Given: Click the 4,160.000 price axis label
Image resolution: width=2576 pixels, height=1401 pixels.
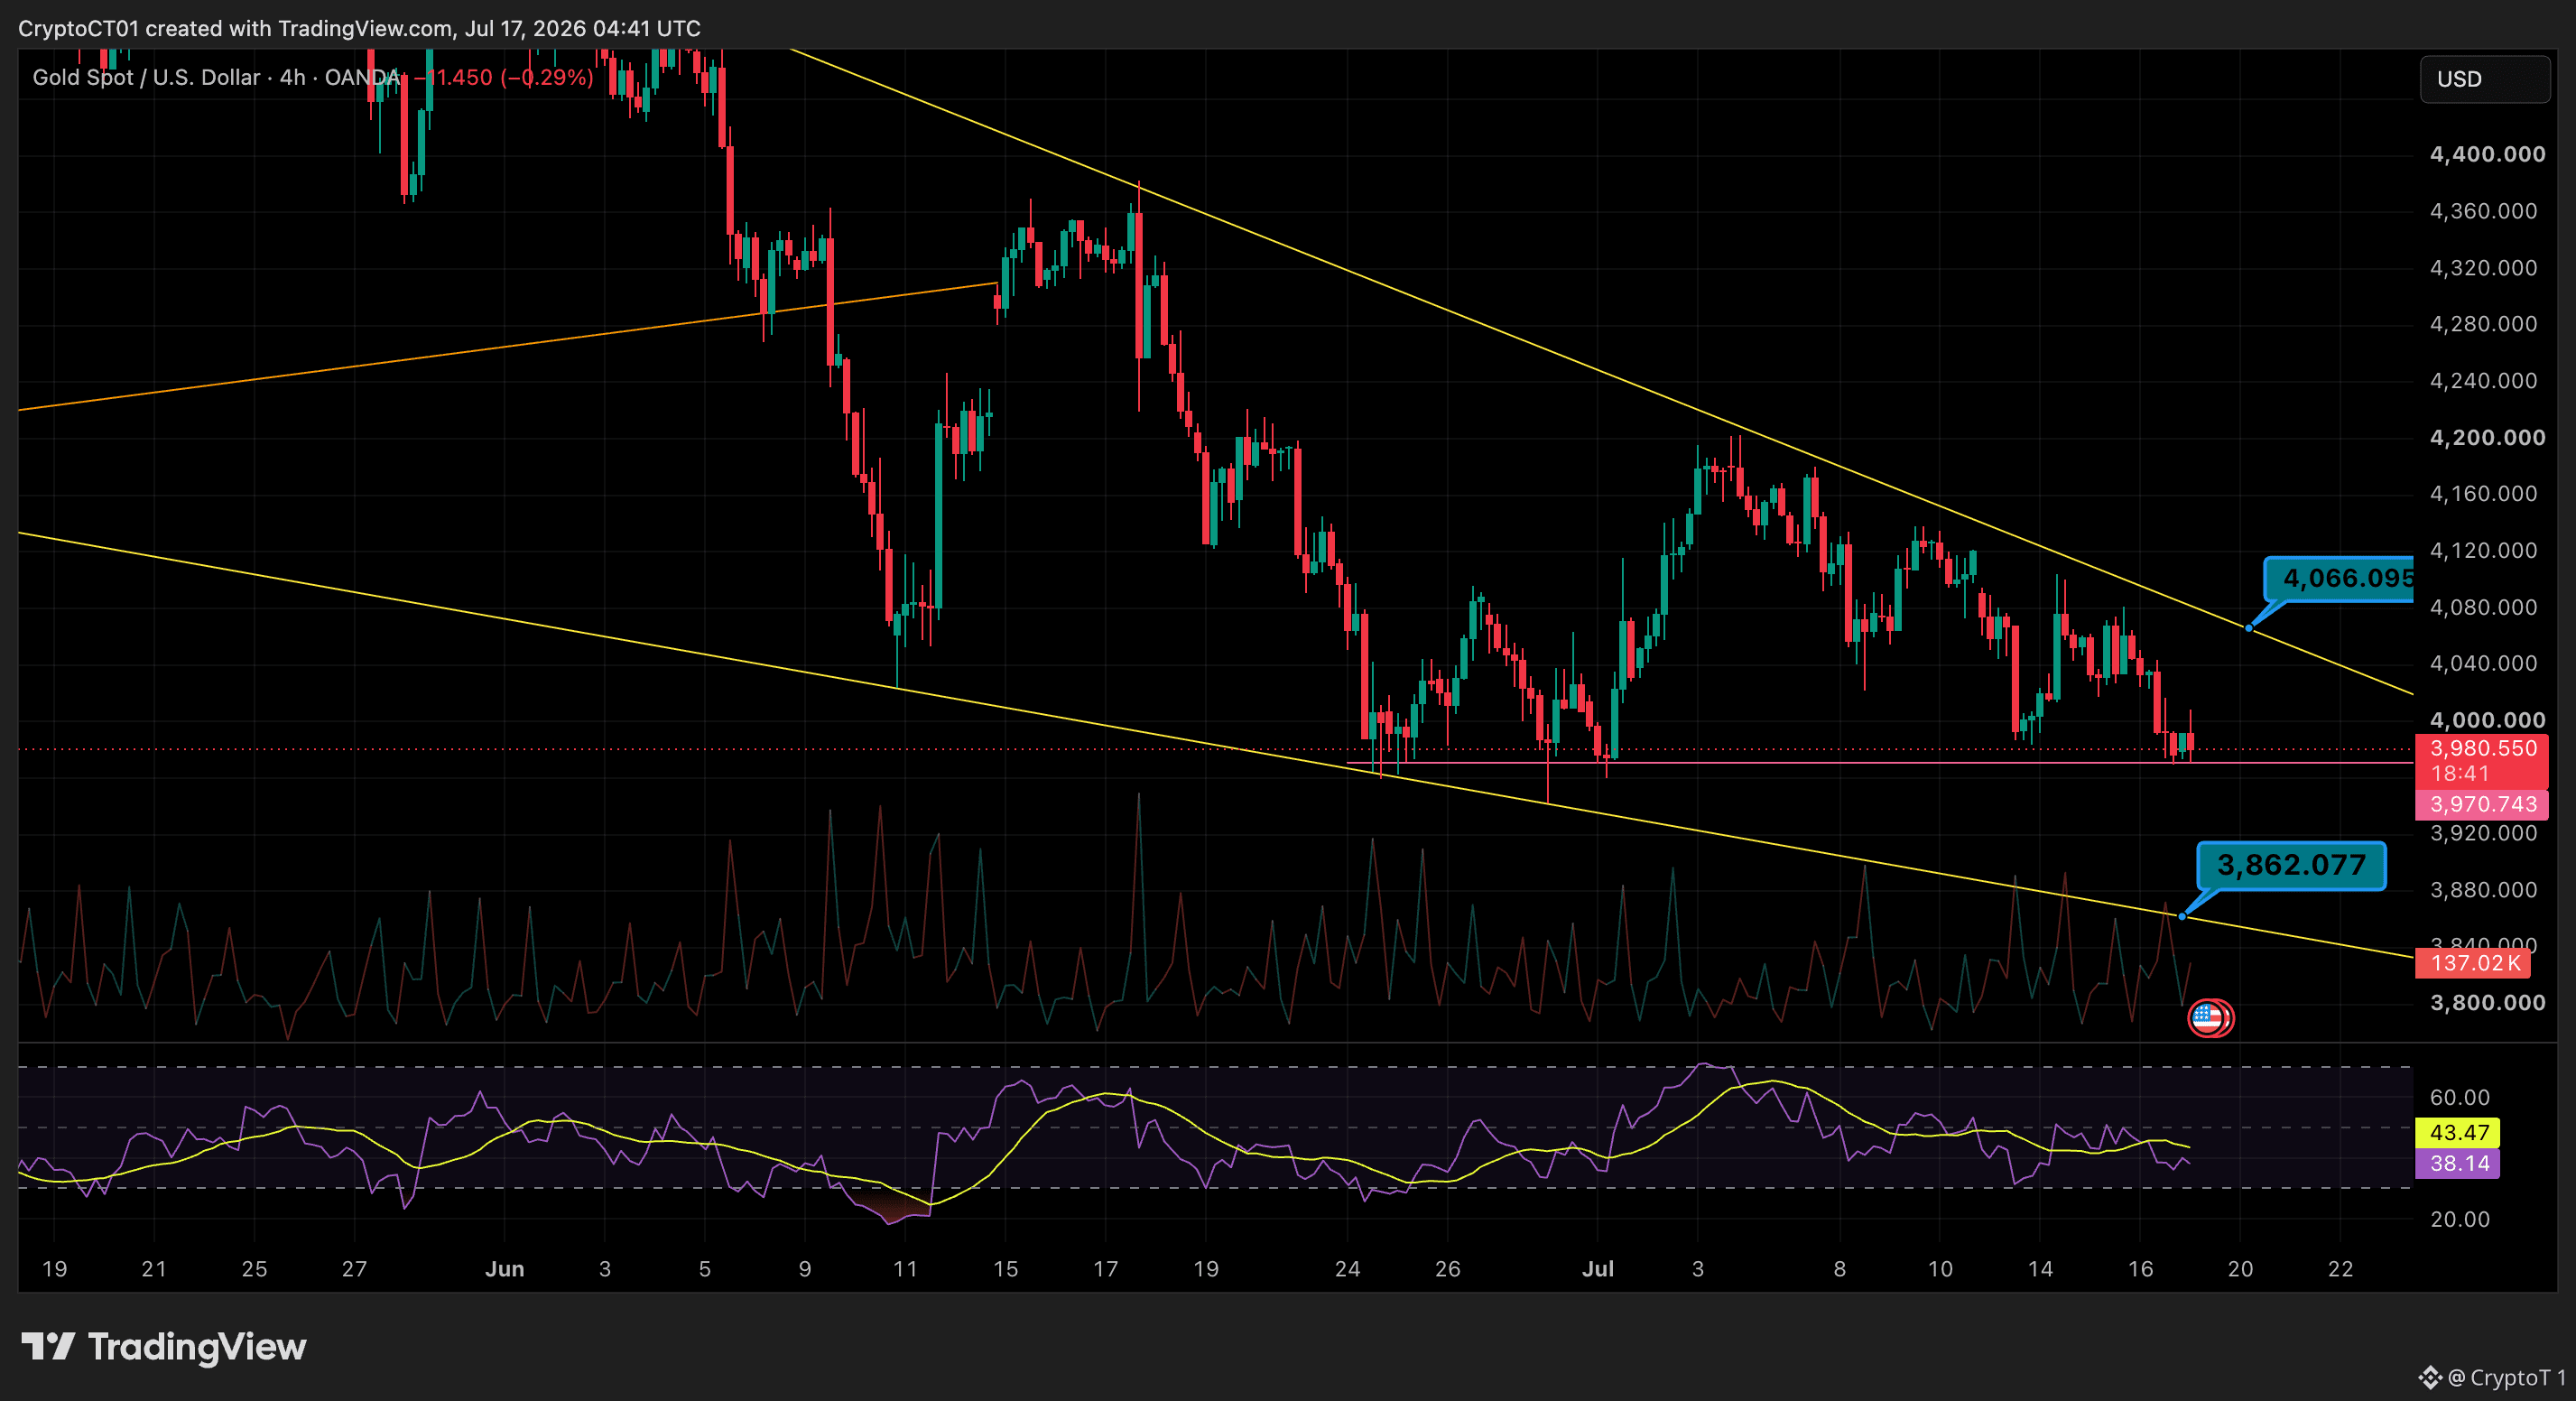Looking at the screenshot, I should pyautogui.click(x=2484, y=494).
